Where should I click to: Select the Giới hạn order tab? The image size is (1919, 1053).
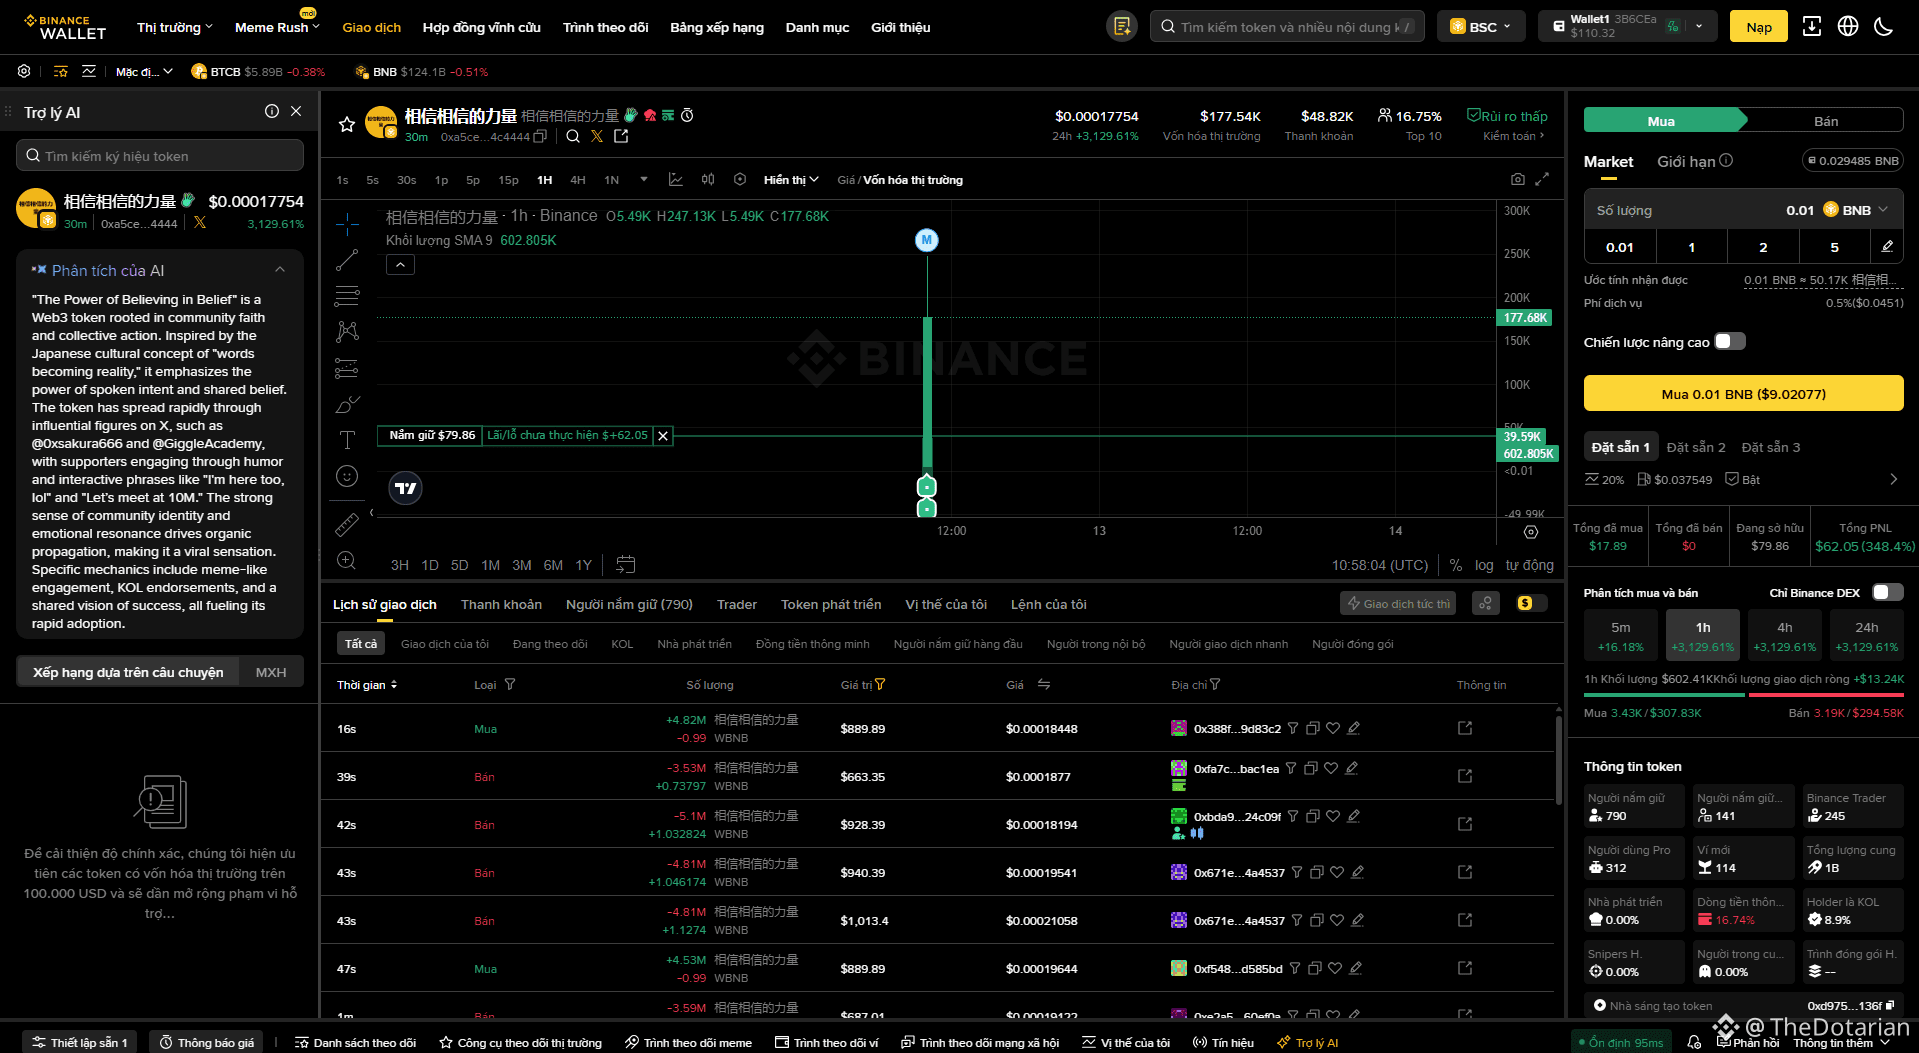point(1686,161)
